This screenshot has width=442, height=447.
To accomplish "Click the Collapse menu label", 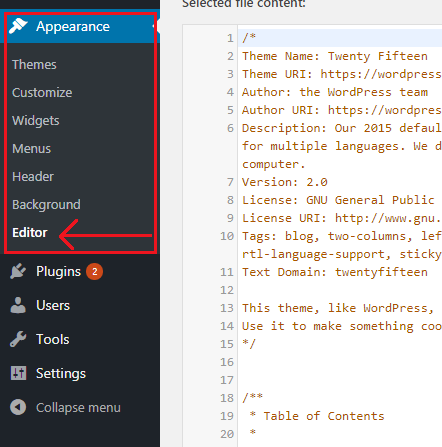I will (x=78, y=408).
